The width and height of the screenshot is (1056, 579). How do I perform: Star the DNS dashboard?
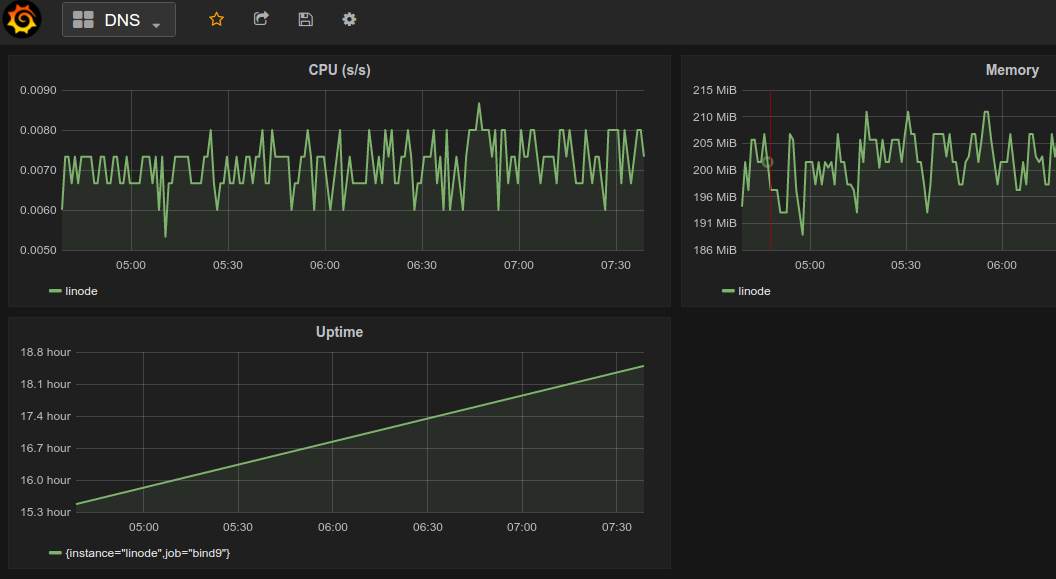tap(216, 20)
